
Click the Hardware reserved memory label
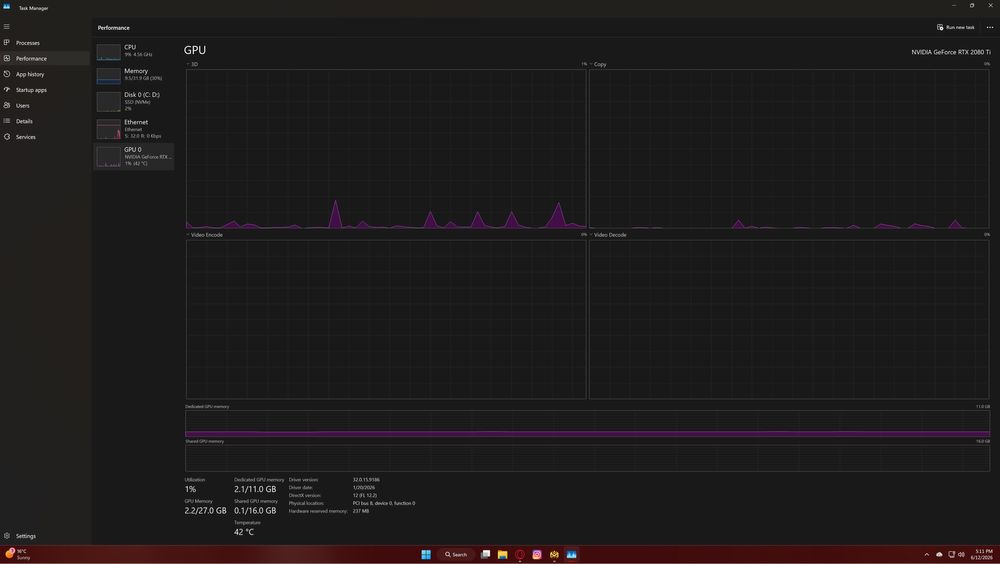click(x=318, y=511)
